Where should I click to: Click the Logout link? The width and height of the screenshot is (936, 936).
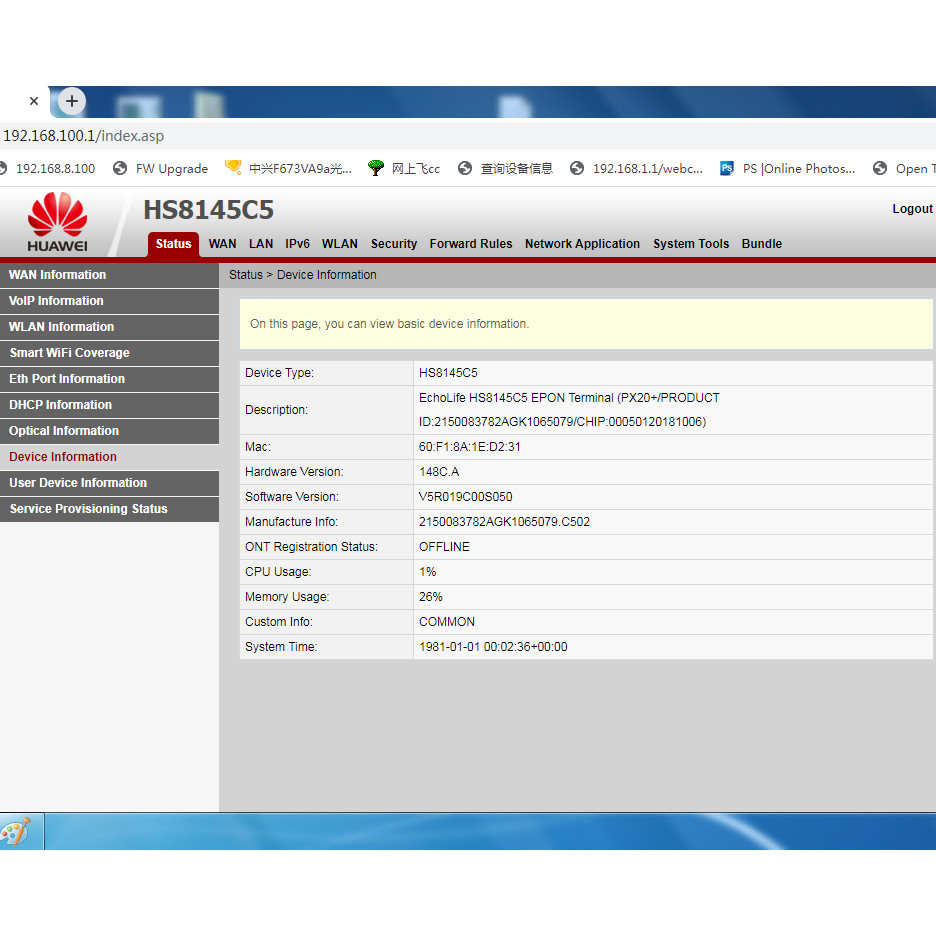(x=912, y=209)
